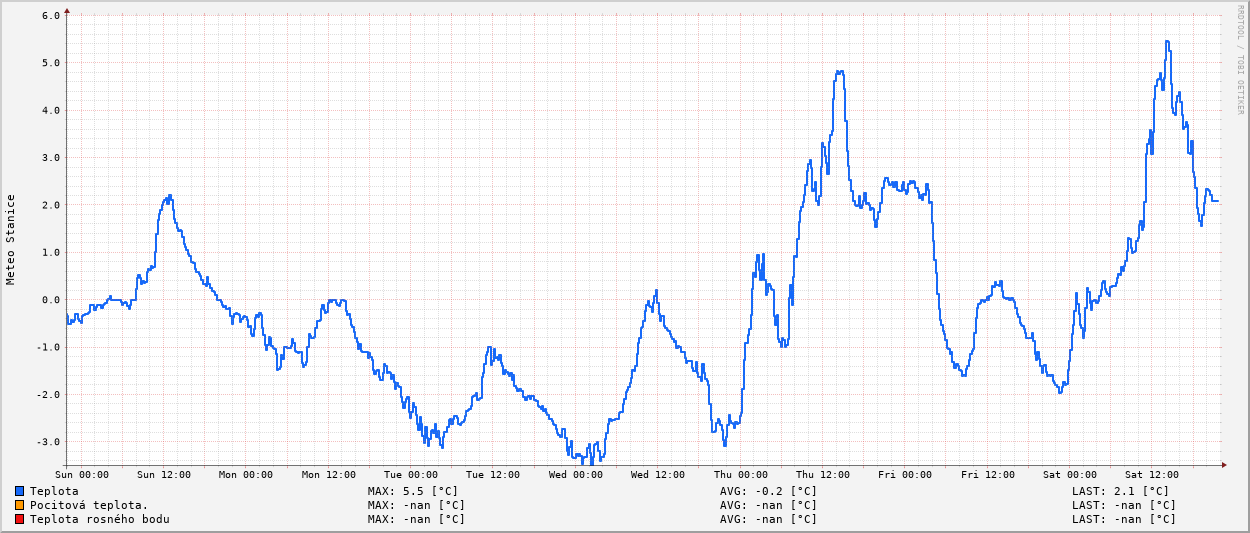Click the red arrow at x-axis end

coord(1223,464)
